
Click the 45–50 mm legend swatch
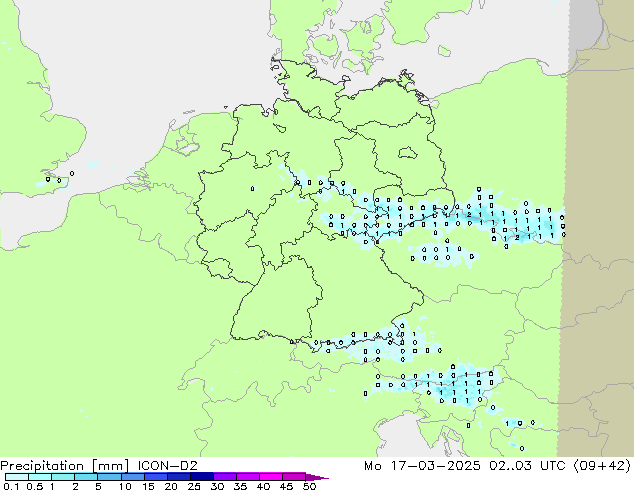tap(294, 477)
